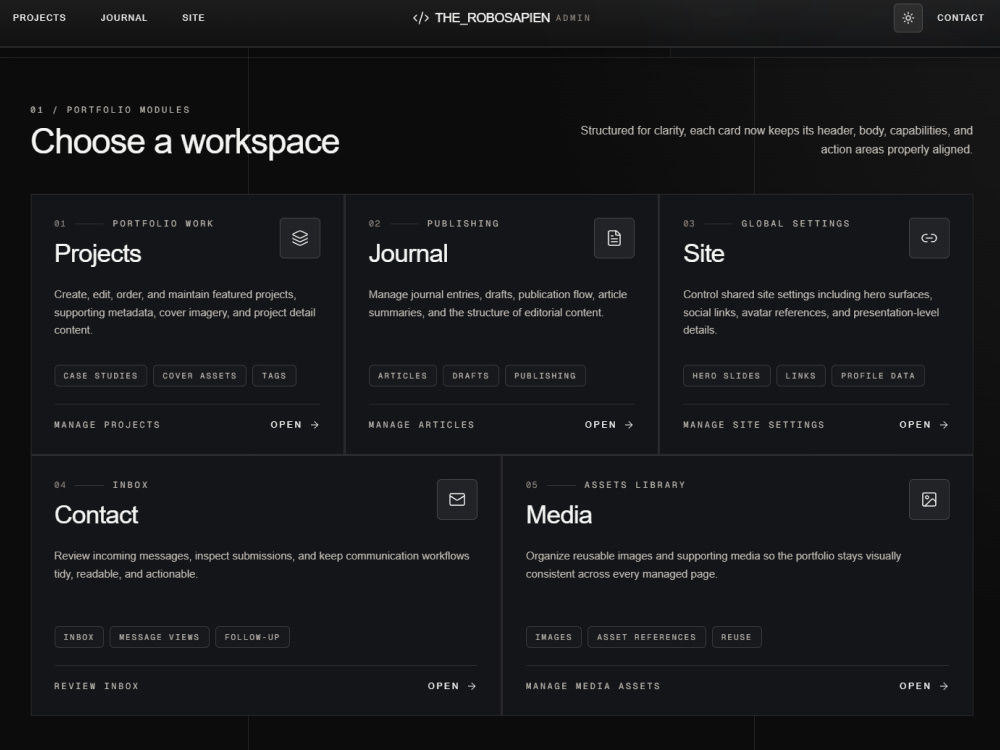Click the code brackets logo icon
Viewport: 1000px width, 750px height.
420,18
